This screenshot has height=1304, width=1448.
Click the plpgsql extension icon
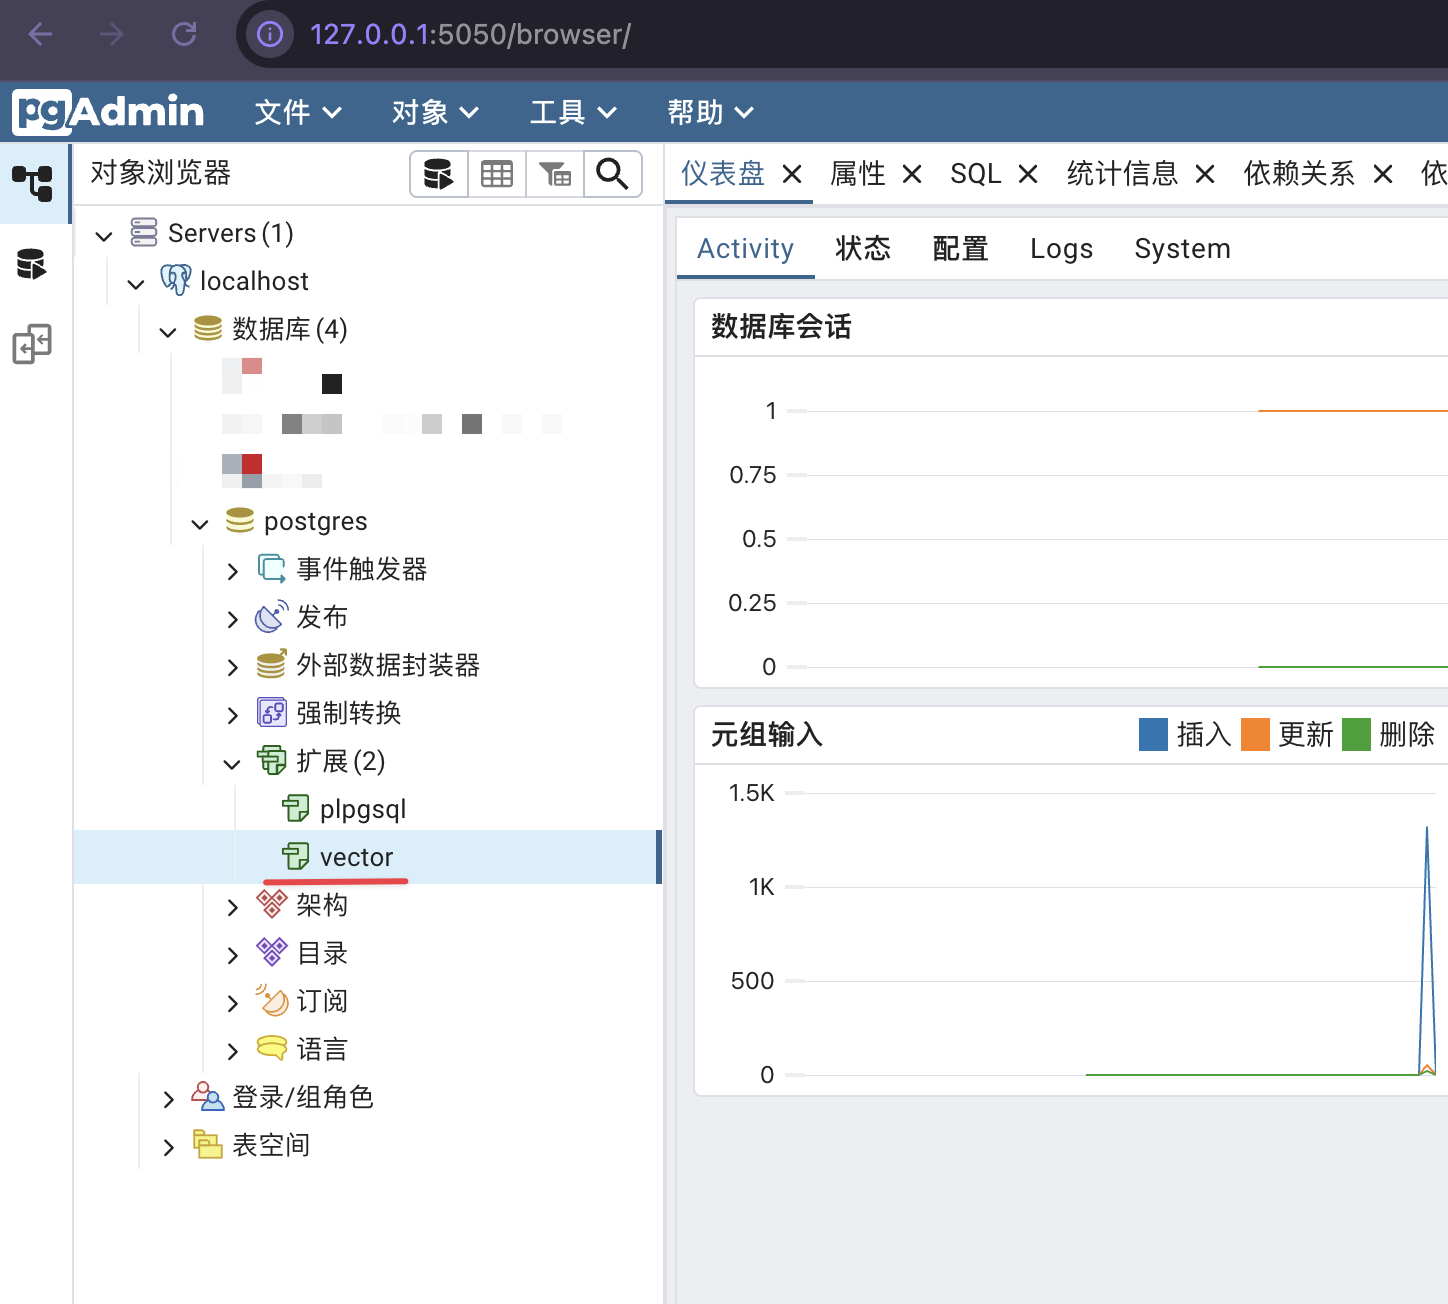(296, 809)
